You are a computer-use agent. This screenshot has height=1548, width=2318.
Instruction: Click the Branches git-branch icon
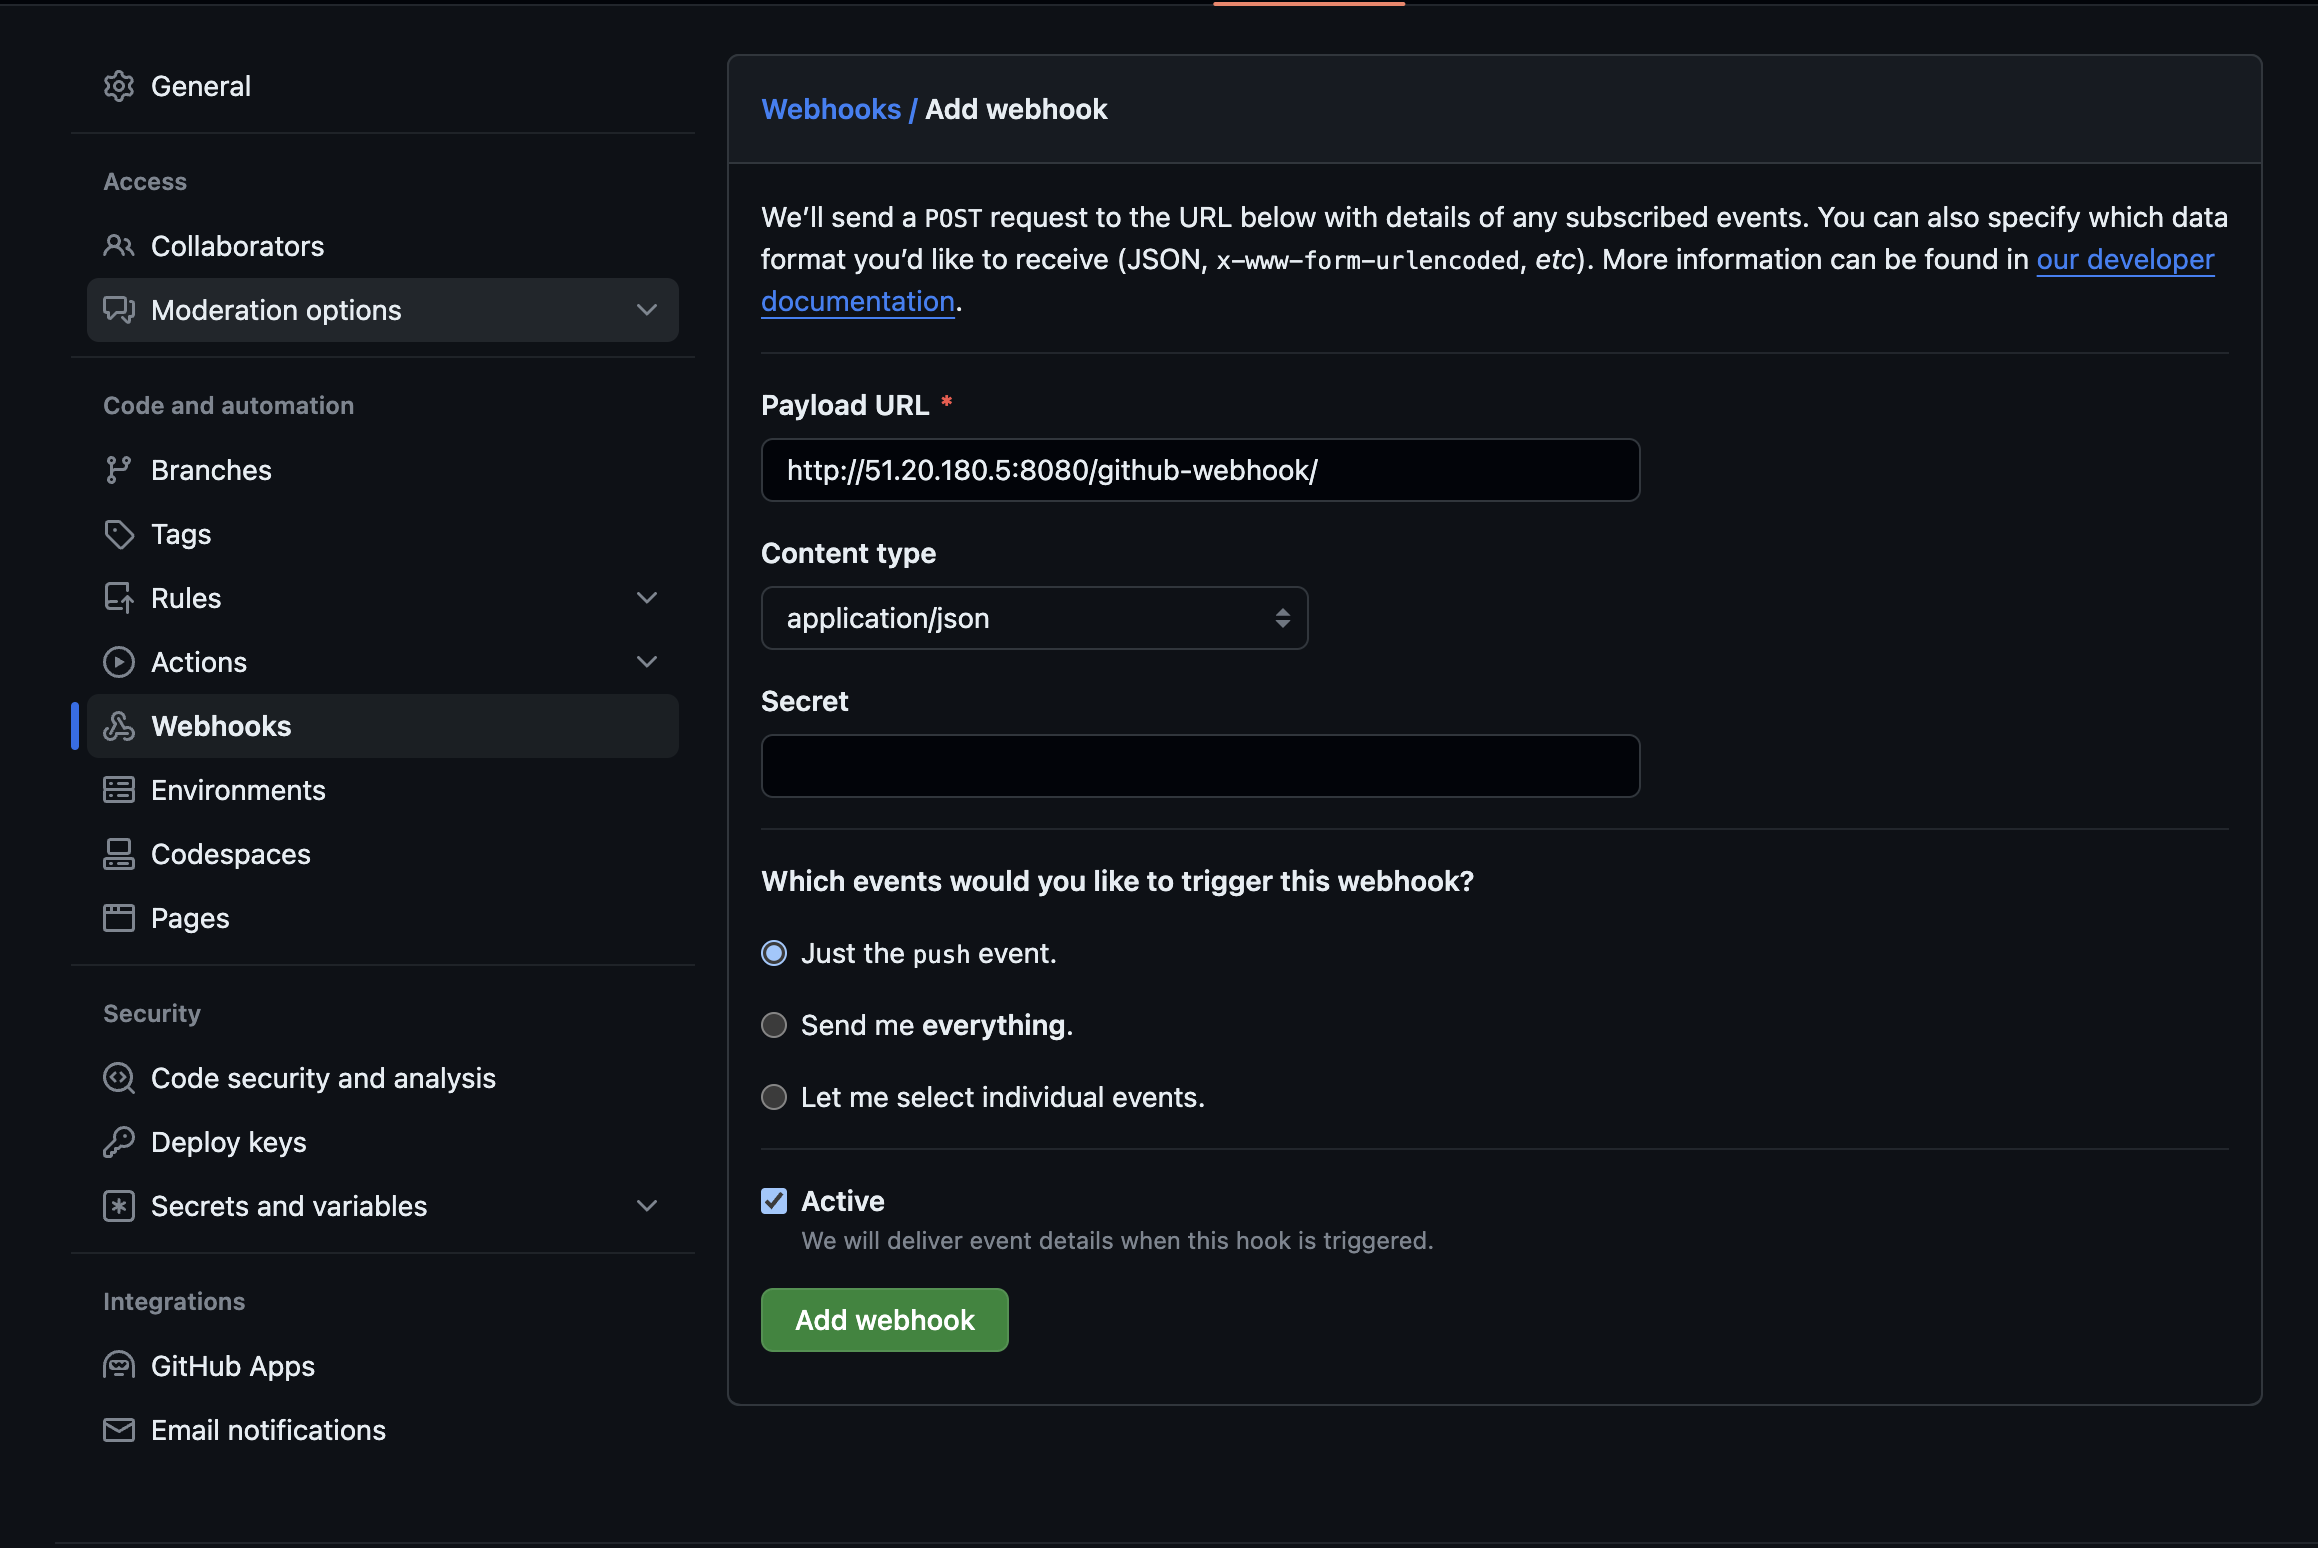pos(119,470)
